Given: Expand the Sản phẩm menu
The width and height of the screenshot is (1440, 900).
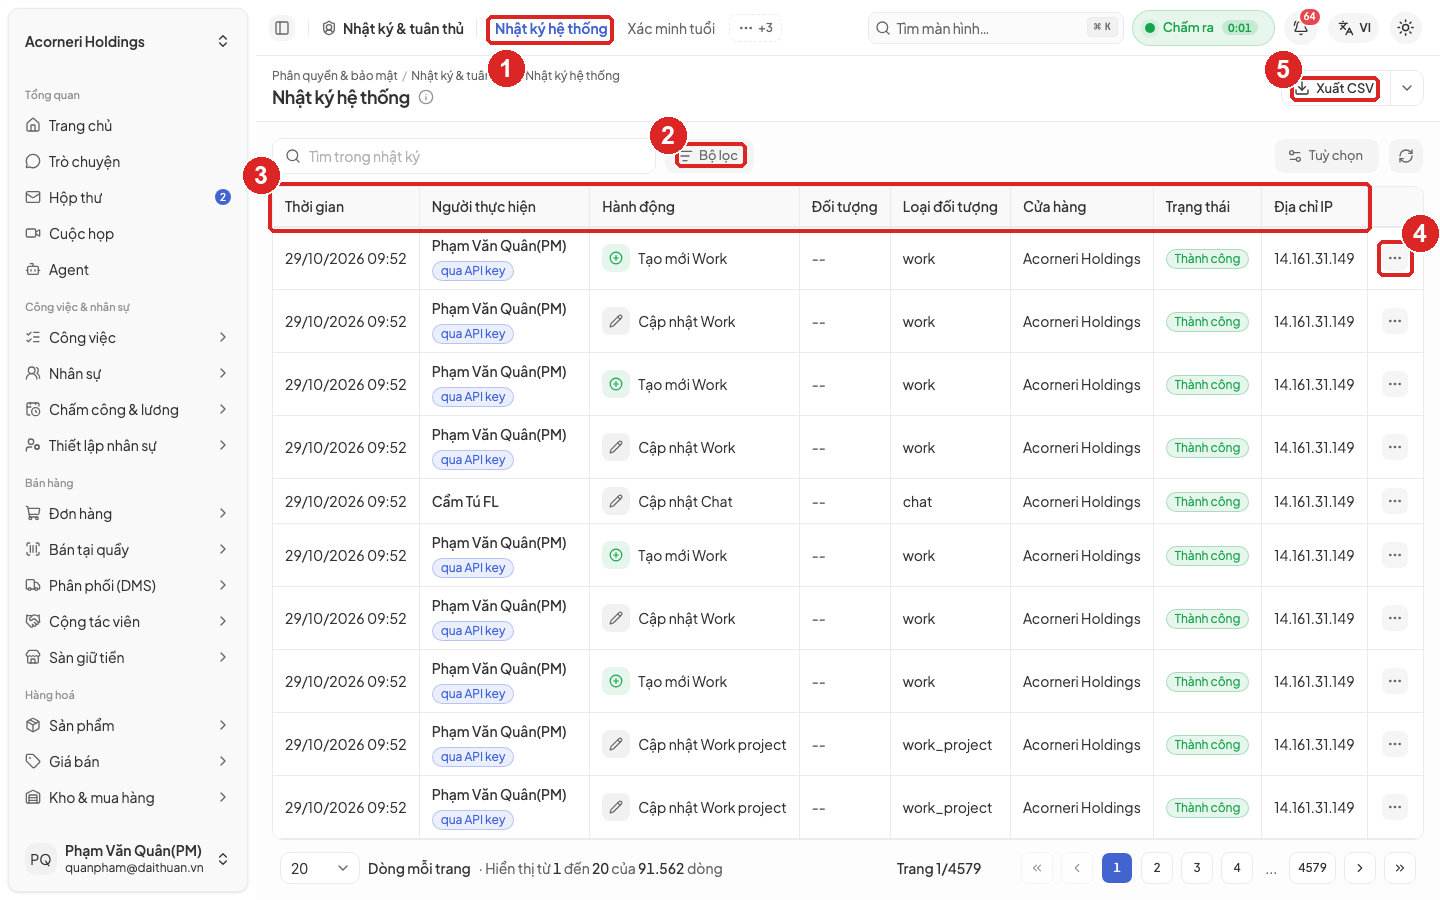Looking at the screenshot, I should pyautogui.click(x=128, y=726).
